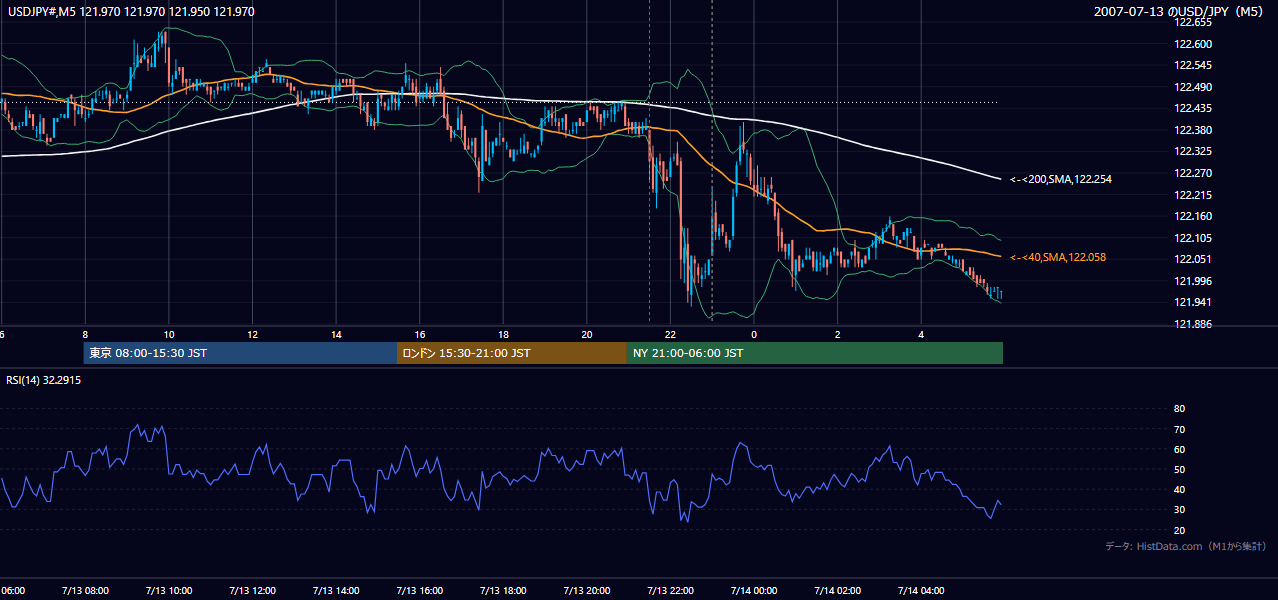Click the 7/13 20:00 bottom time label
The width and height of the screenshot is (1278, 600).
coord(587,590)
